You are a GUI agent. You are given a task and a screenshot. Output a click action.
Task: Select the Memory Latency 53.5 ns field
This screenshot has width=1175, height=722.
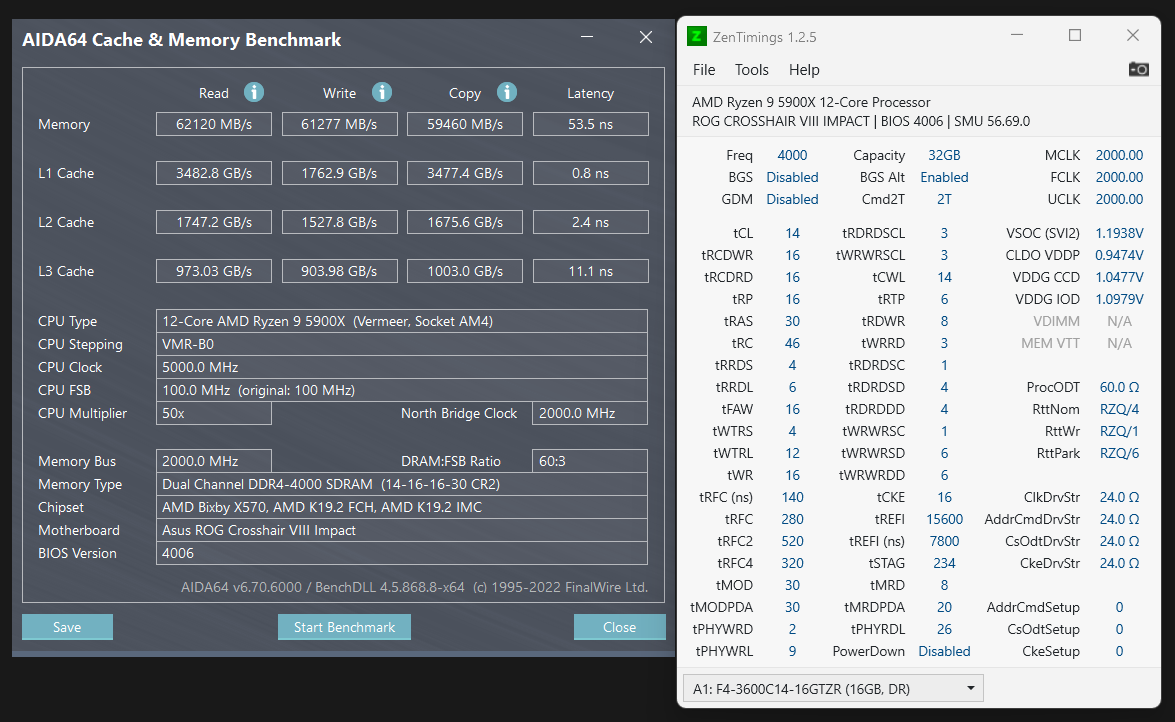590,124
